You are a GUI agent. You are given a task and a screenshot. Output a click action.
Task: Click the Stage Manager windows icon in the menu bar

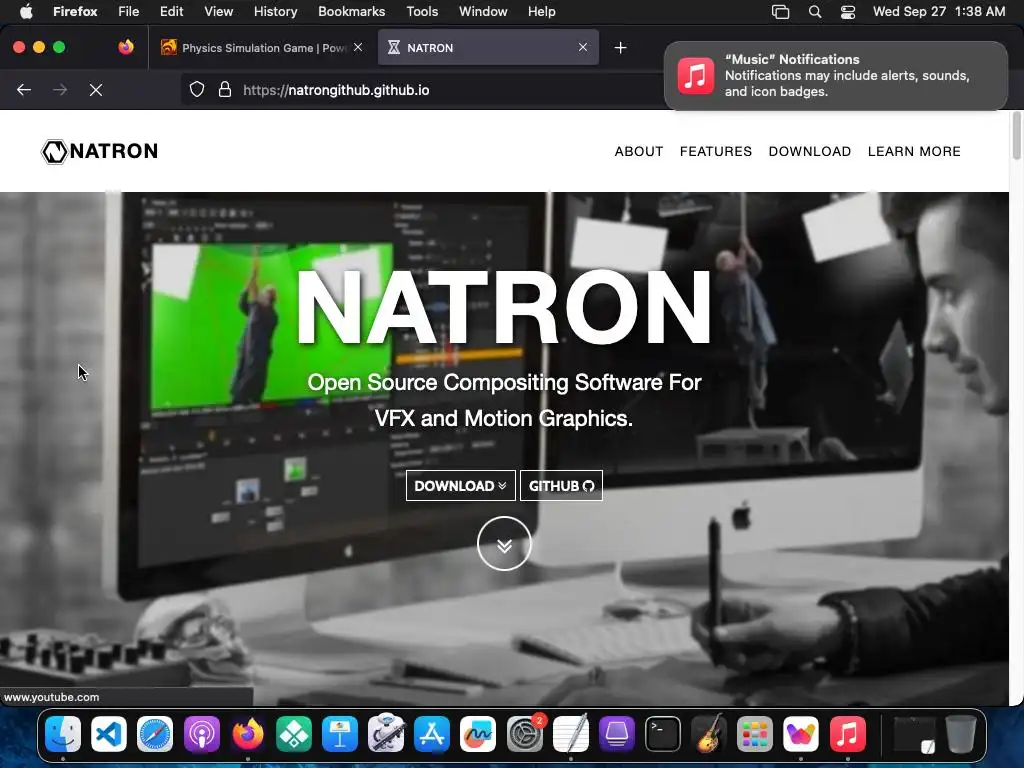point(780,12)
